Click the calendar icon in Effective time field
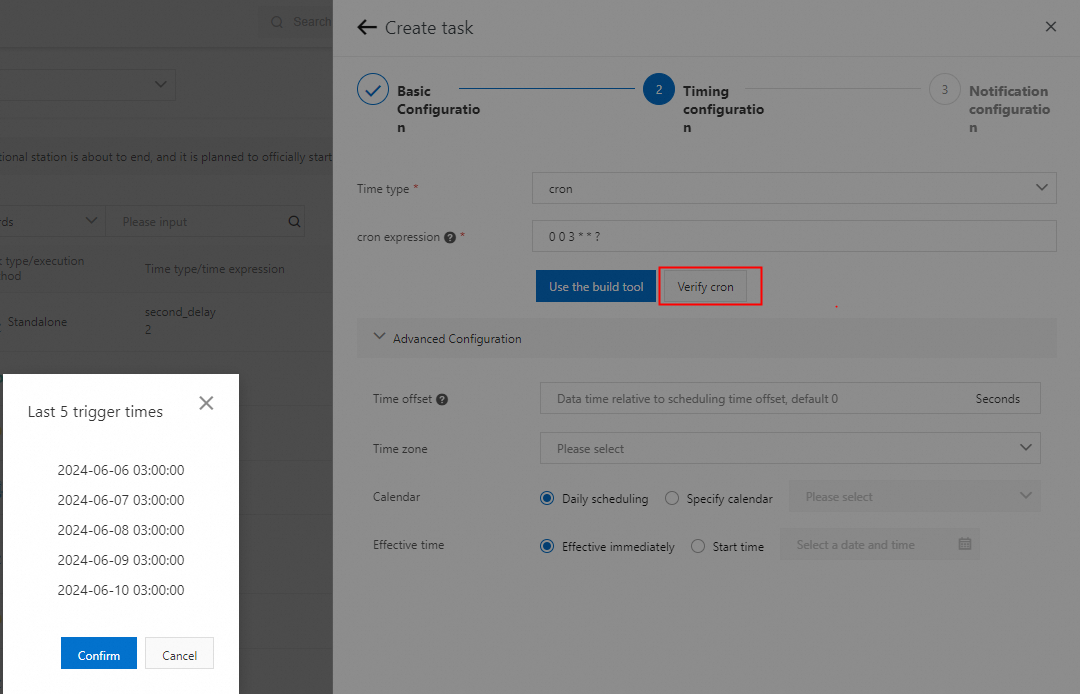The width and height of the screenshot is (1080, 694). pos(964,545)
